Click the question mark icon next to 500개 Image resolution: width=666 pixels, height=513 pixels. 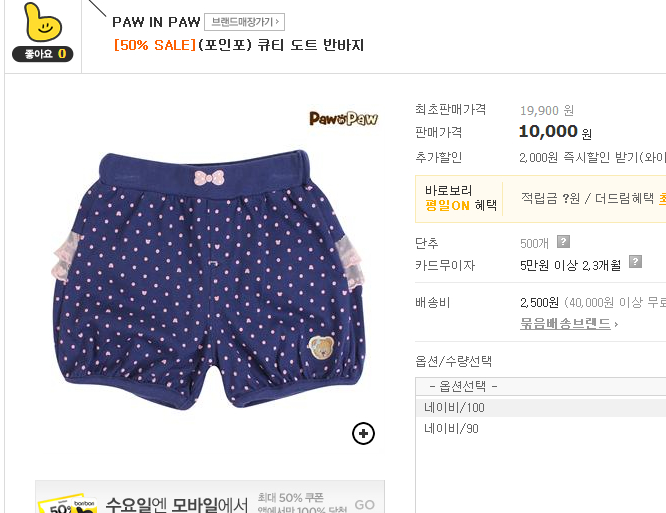coord(563,242)
